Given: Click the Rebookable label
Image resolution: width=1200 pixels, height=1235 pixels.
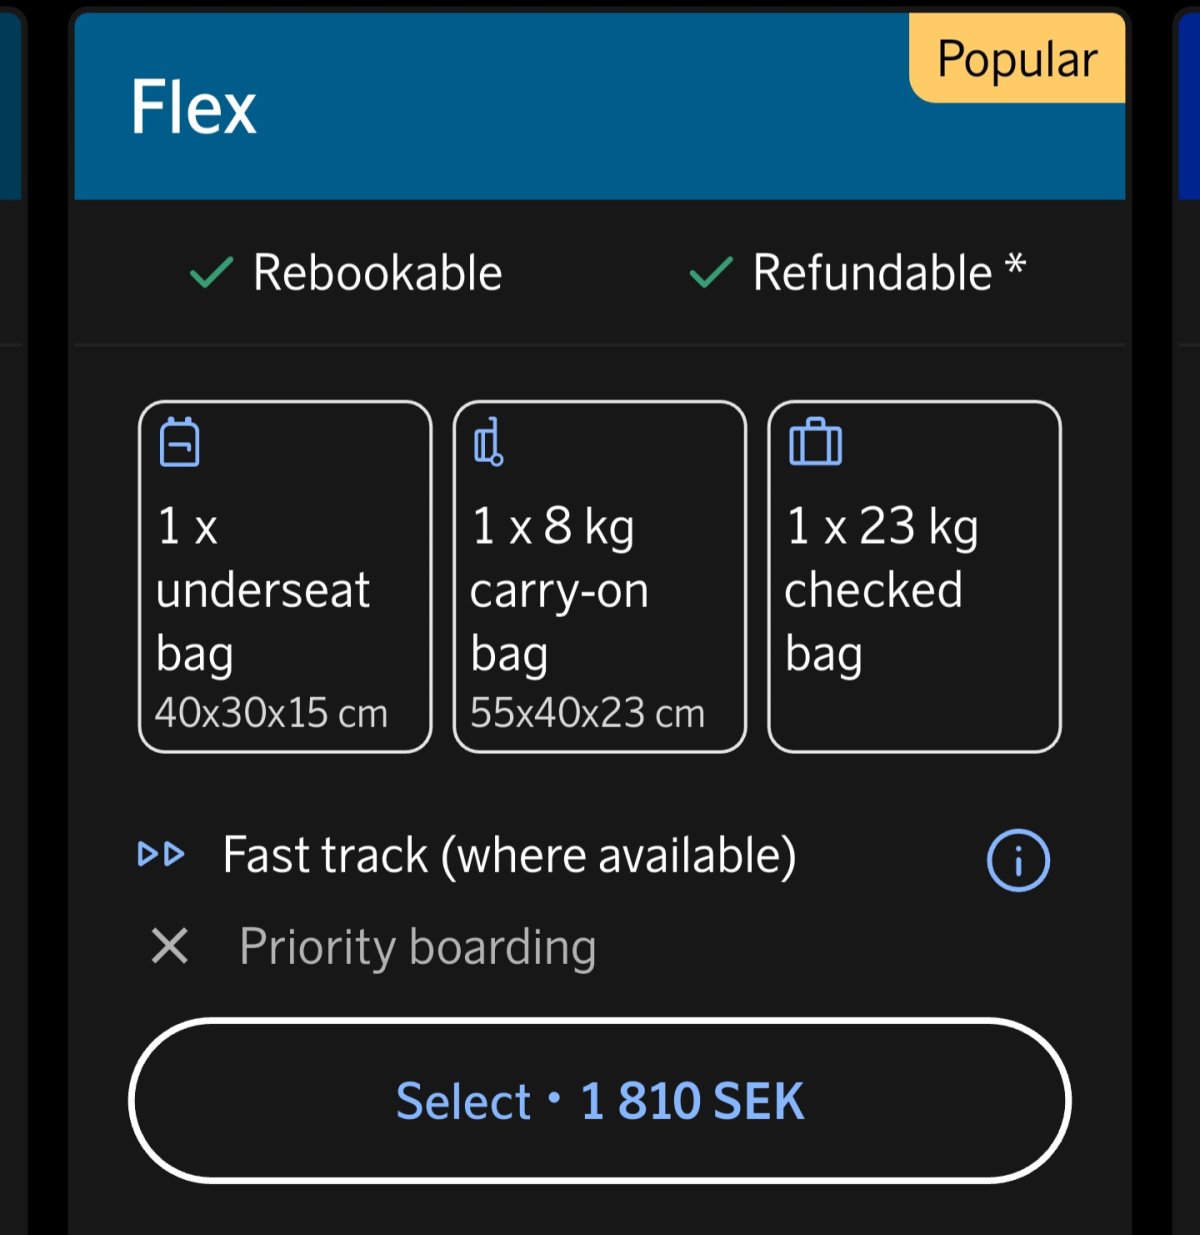Looking at the screenshot, I should tap(376, 271).
